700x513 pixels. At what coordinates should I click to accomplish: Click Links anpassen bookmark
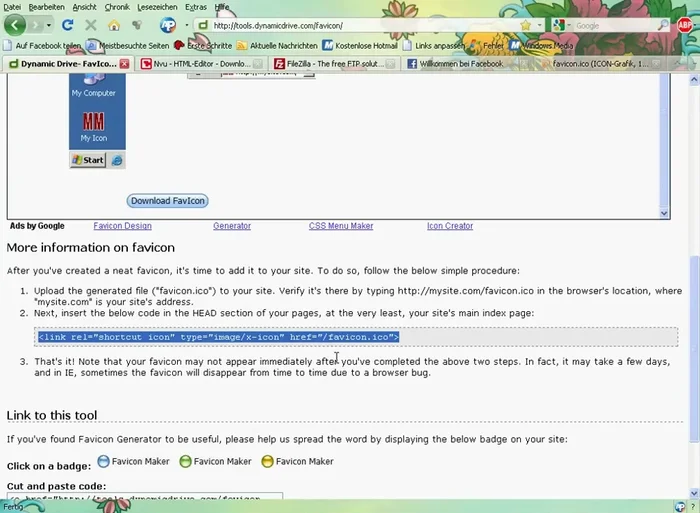click(x=434, y=46)
